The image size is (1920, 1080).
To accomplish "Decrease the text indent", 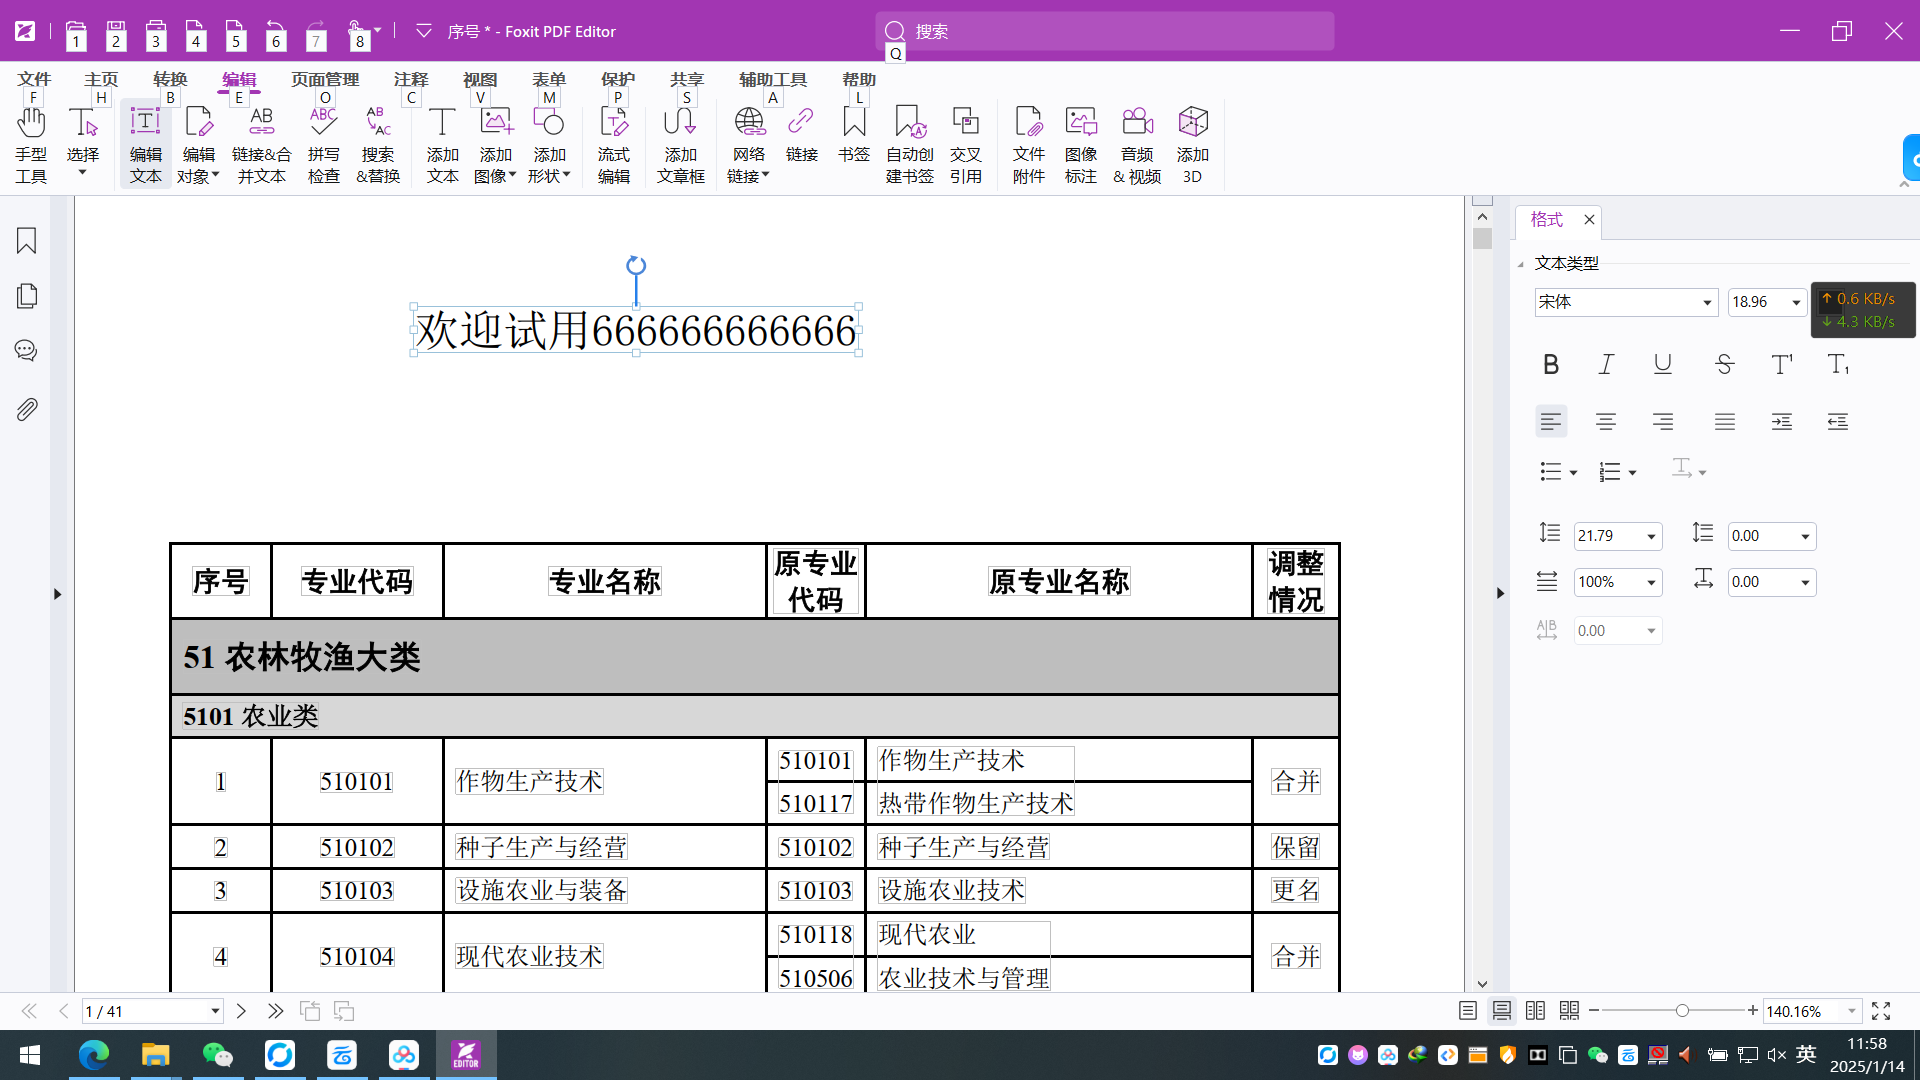I will (1838, 422).
